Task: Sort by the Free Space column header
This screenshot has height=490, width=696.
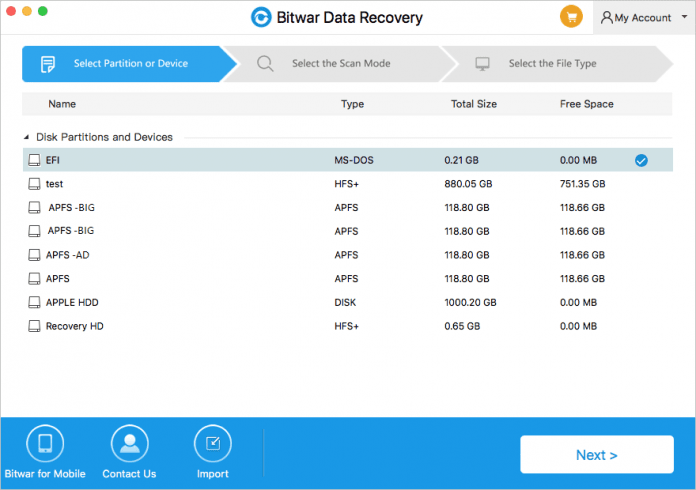Action: 586,104
